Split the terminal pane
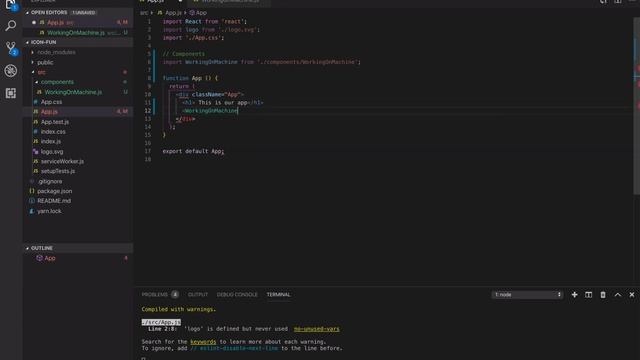640x360 pixels. 588,295
